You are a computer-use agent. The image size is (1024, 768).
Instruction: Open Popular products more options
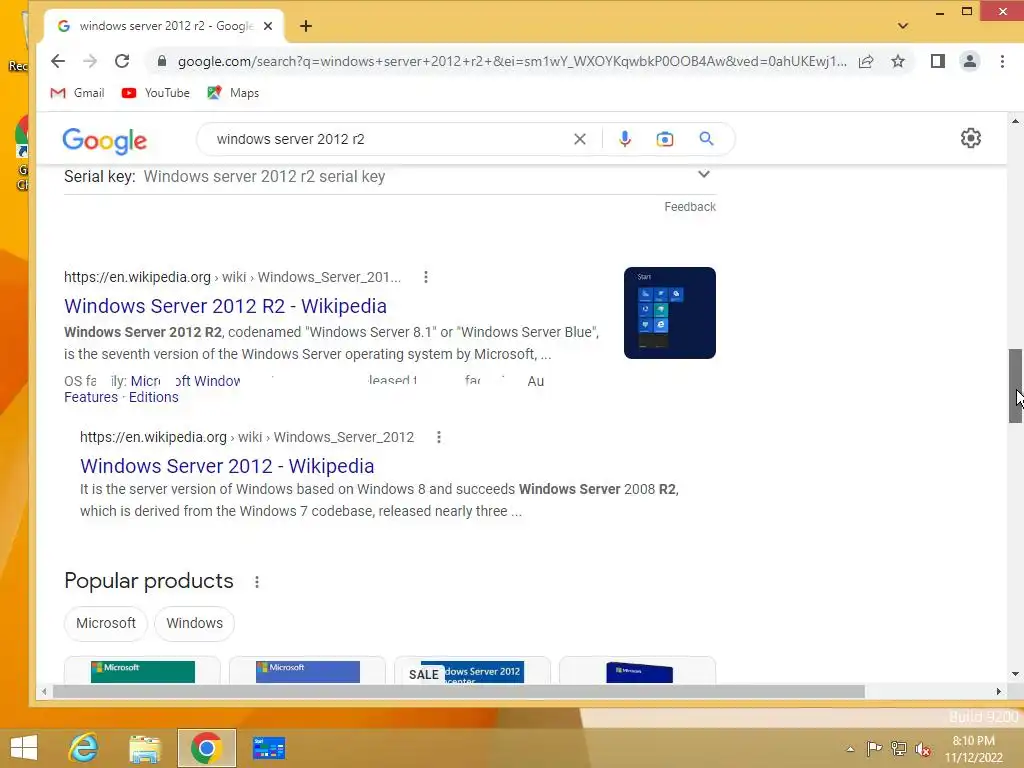point(257,581)
